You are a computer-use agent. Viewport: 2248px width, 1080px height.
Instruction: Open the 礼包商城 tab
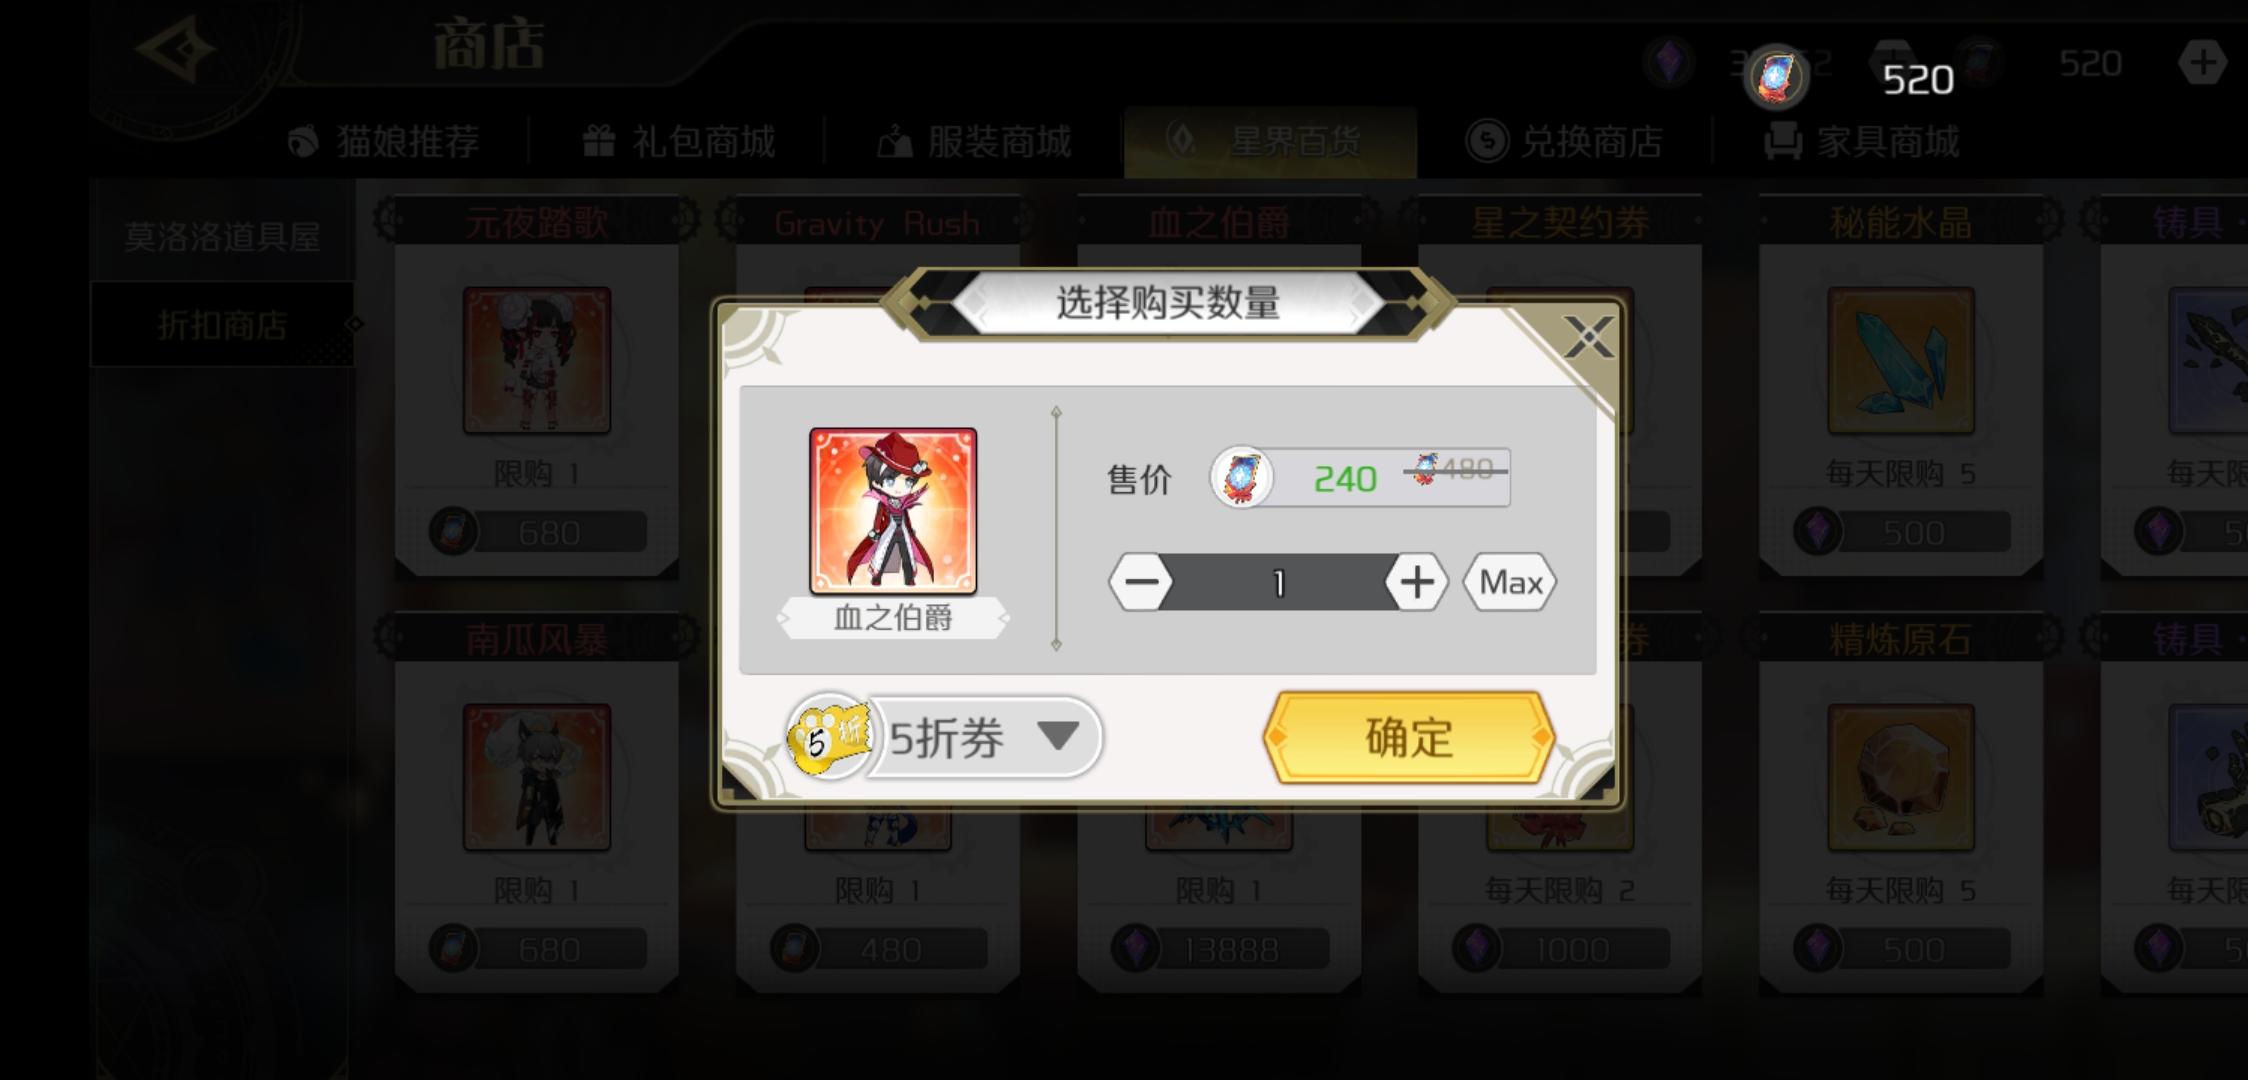[679, 141]
